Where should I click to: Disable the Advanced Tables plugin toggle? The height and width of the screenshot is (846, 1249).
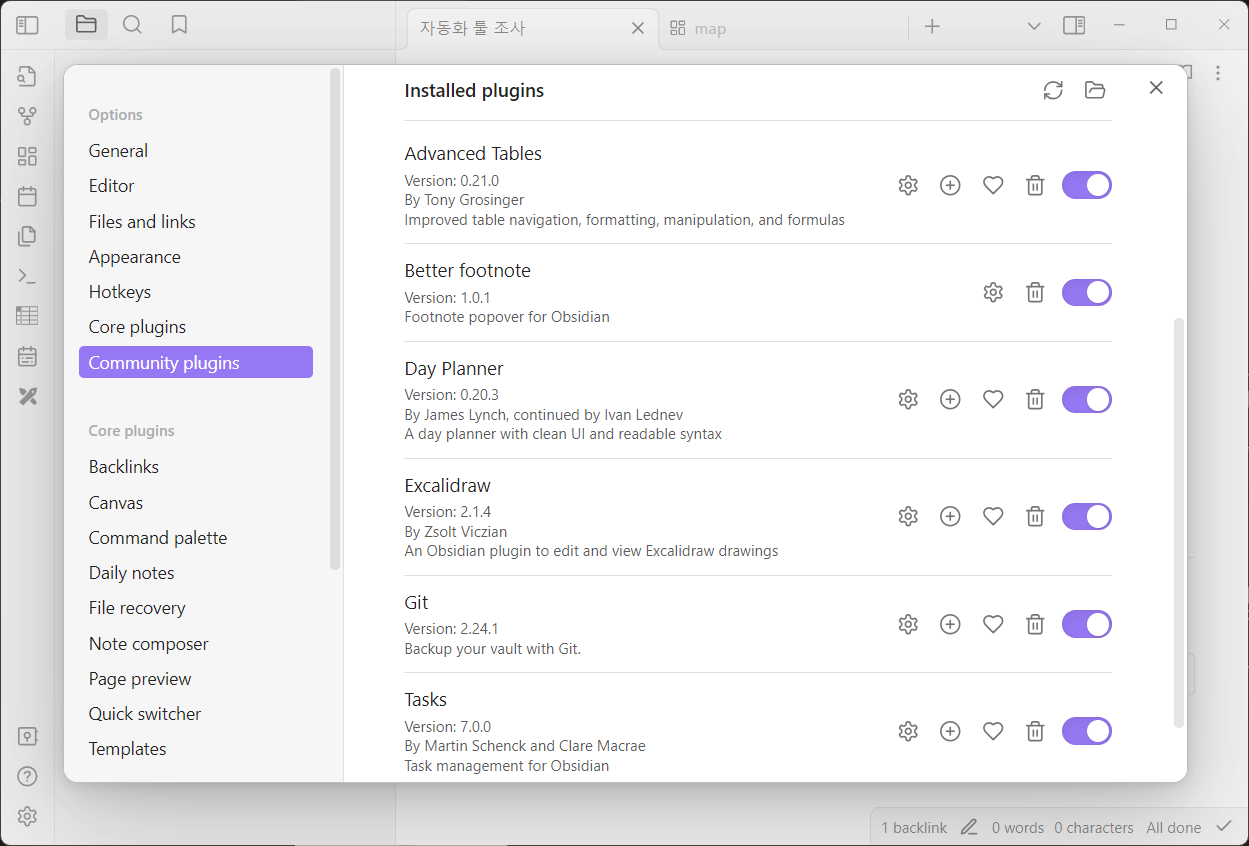point(1087,185)
